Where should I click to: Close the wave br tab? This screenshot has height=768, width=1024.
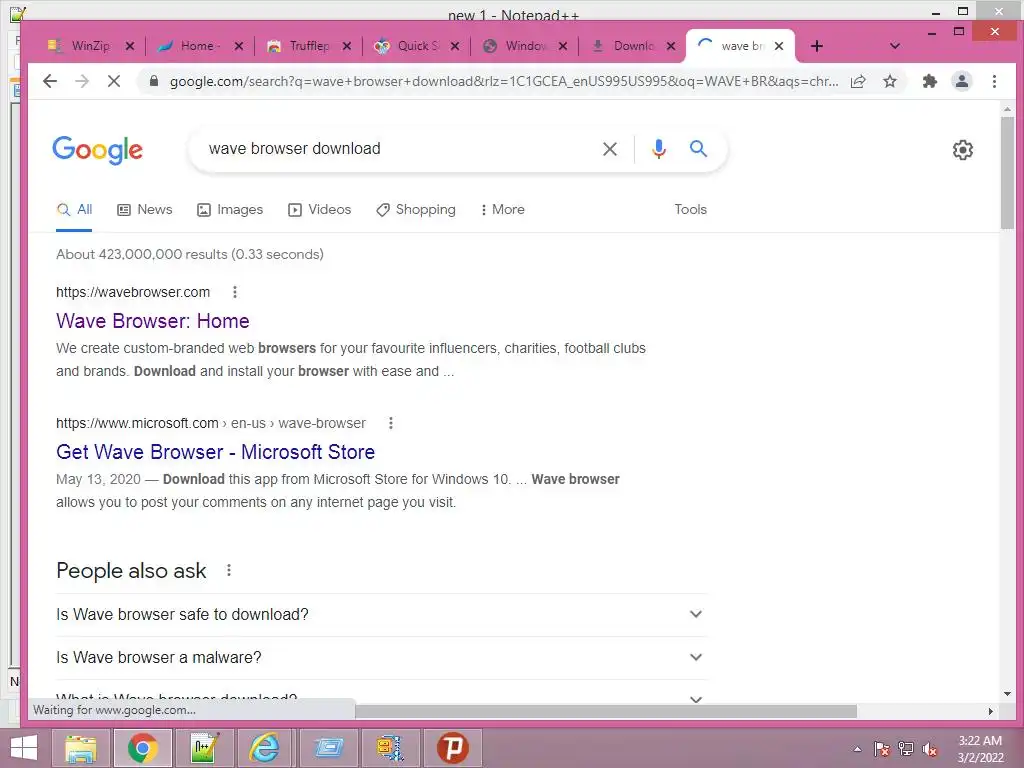[x=778, y=46]
